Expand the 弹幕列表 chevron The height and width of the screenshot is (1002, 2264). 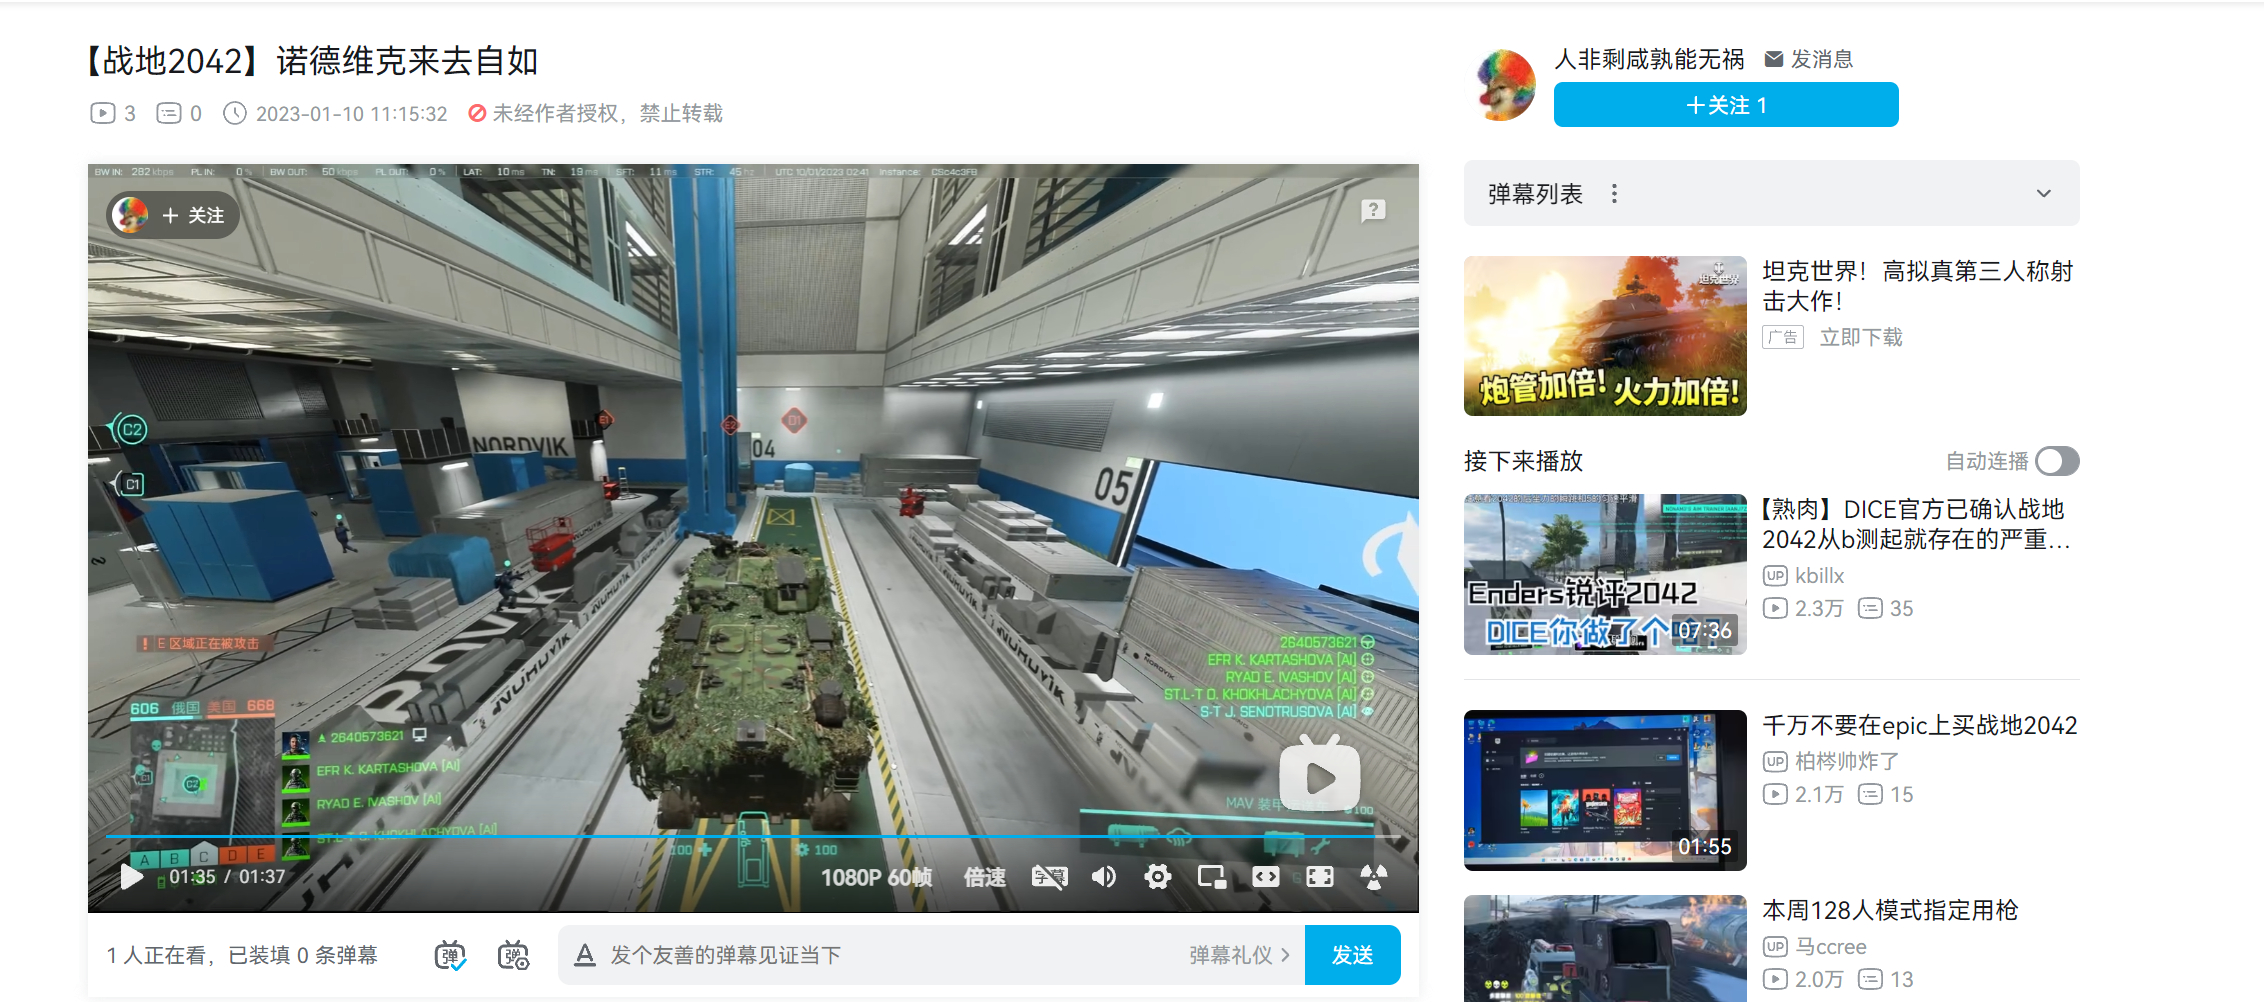click(2044, 193)
